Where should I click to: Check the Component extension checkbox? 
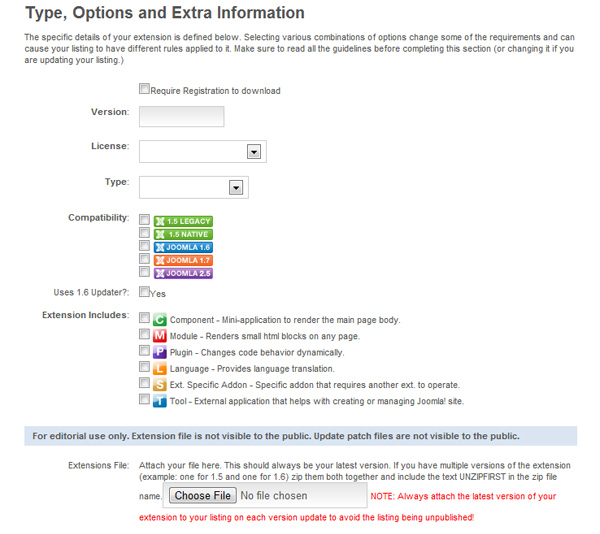point(144,317)
